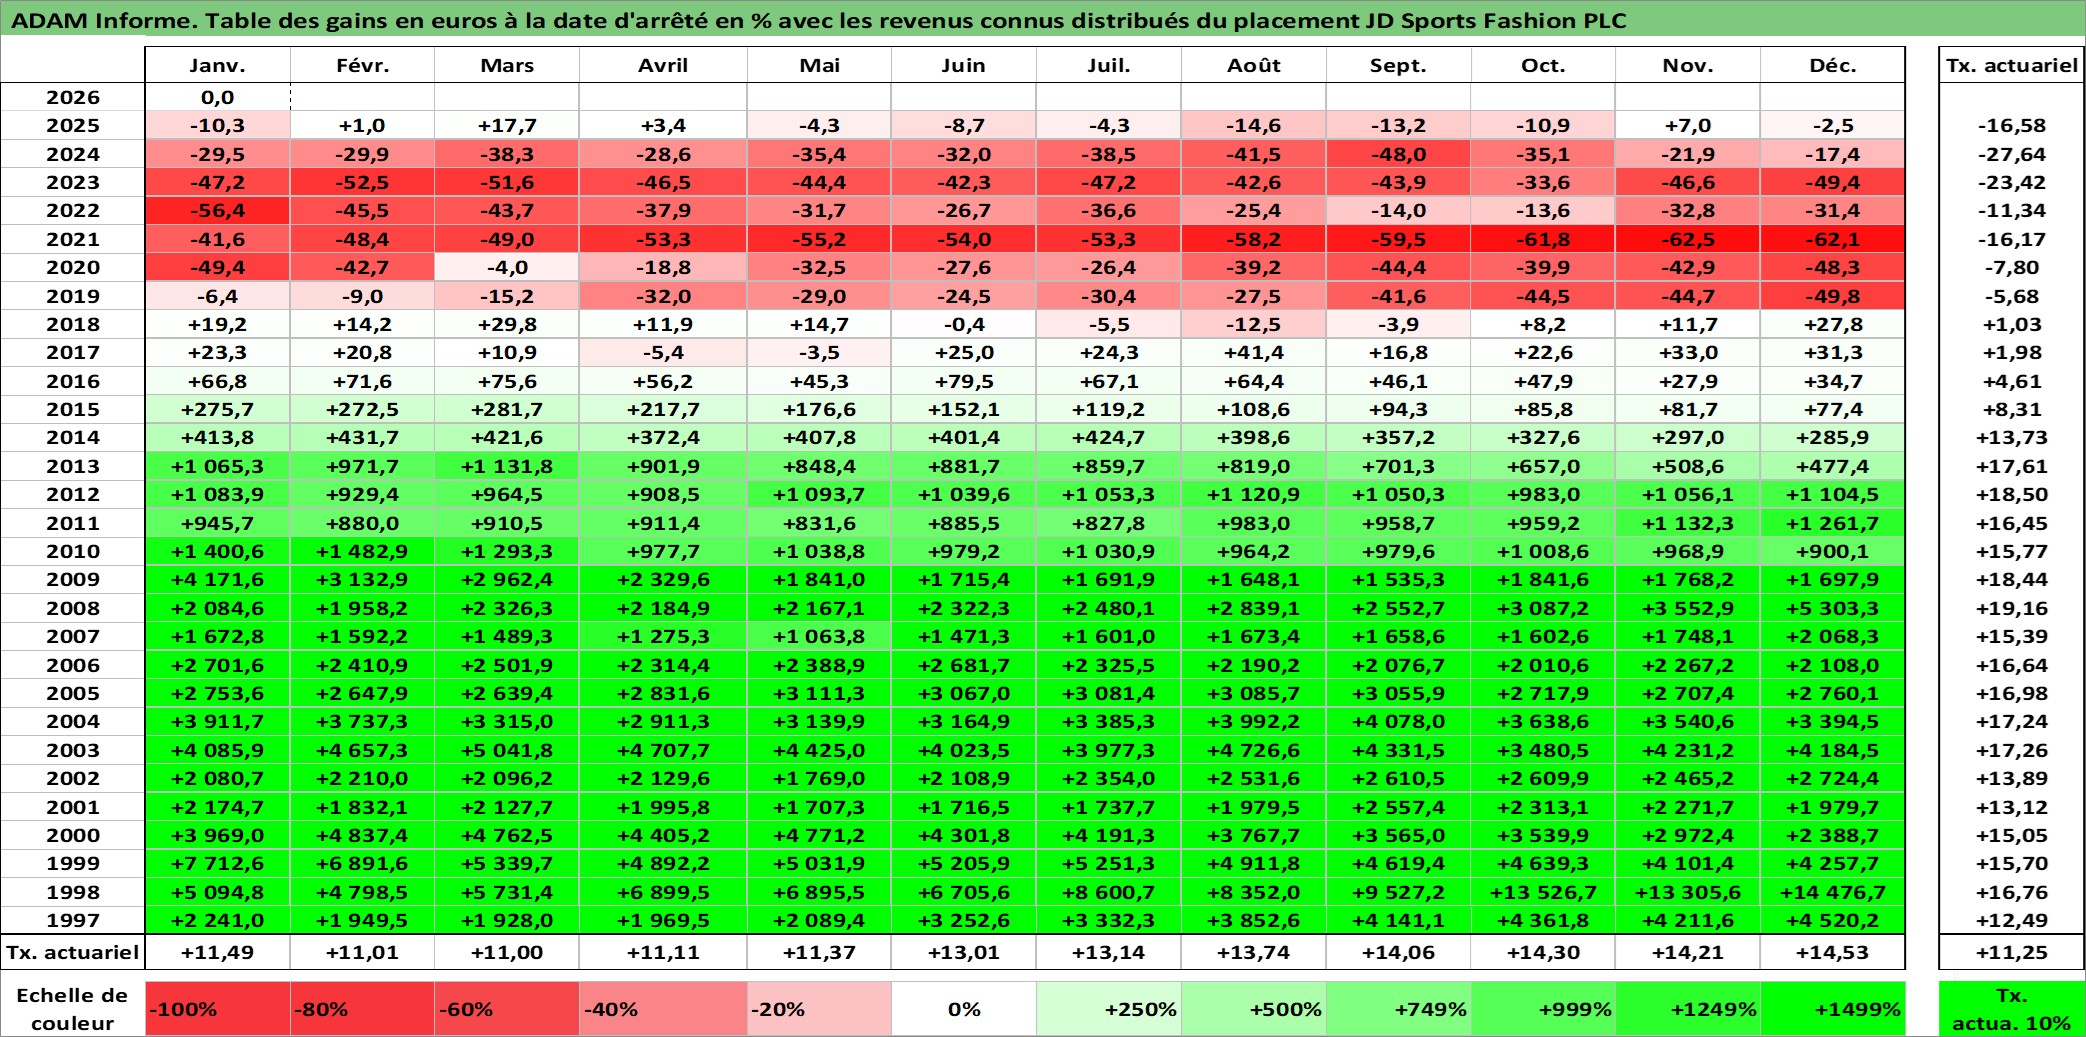The height and width of the screenshot is (1037, 2086).
Task: Click the +41,4 cell in August 2017
Action: [x=1254, y=352]
